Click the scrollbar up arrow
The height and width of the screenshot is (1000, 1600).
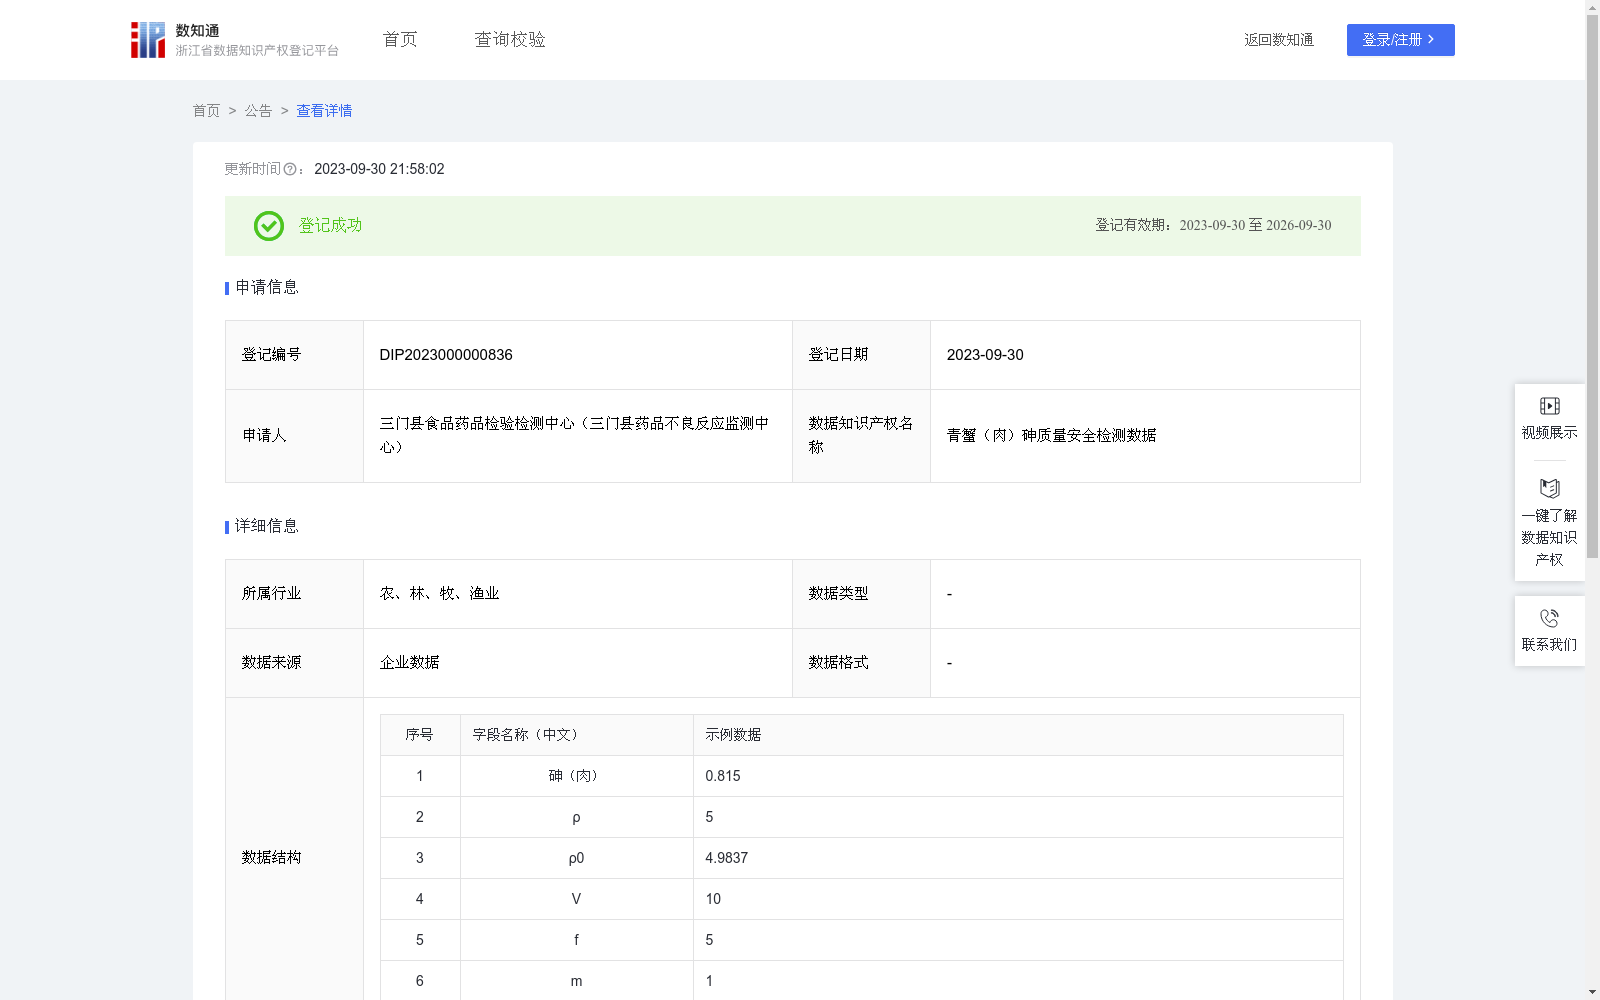1592,7
